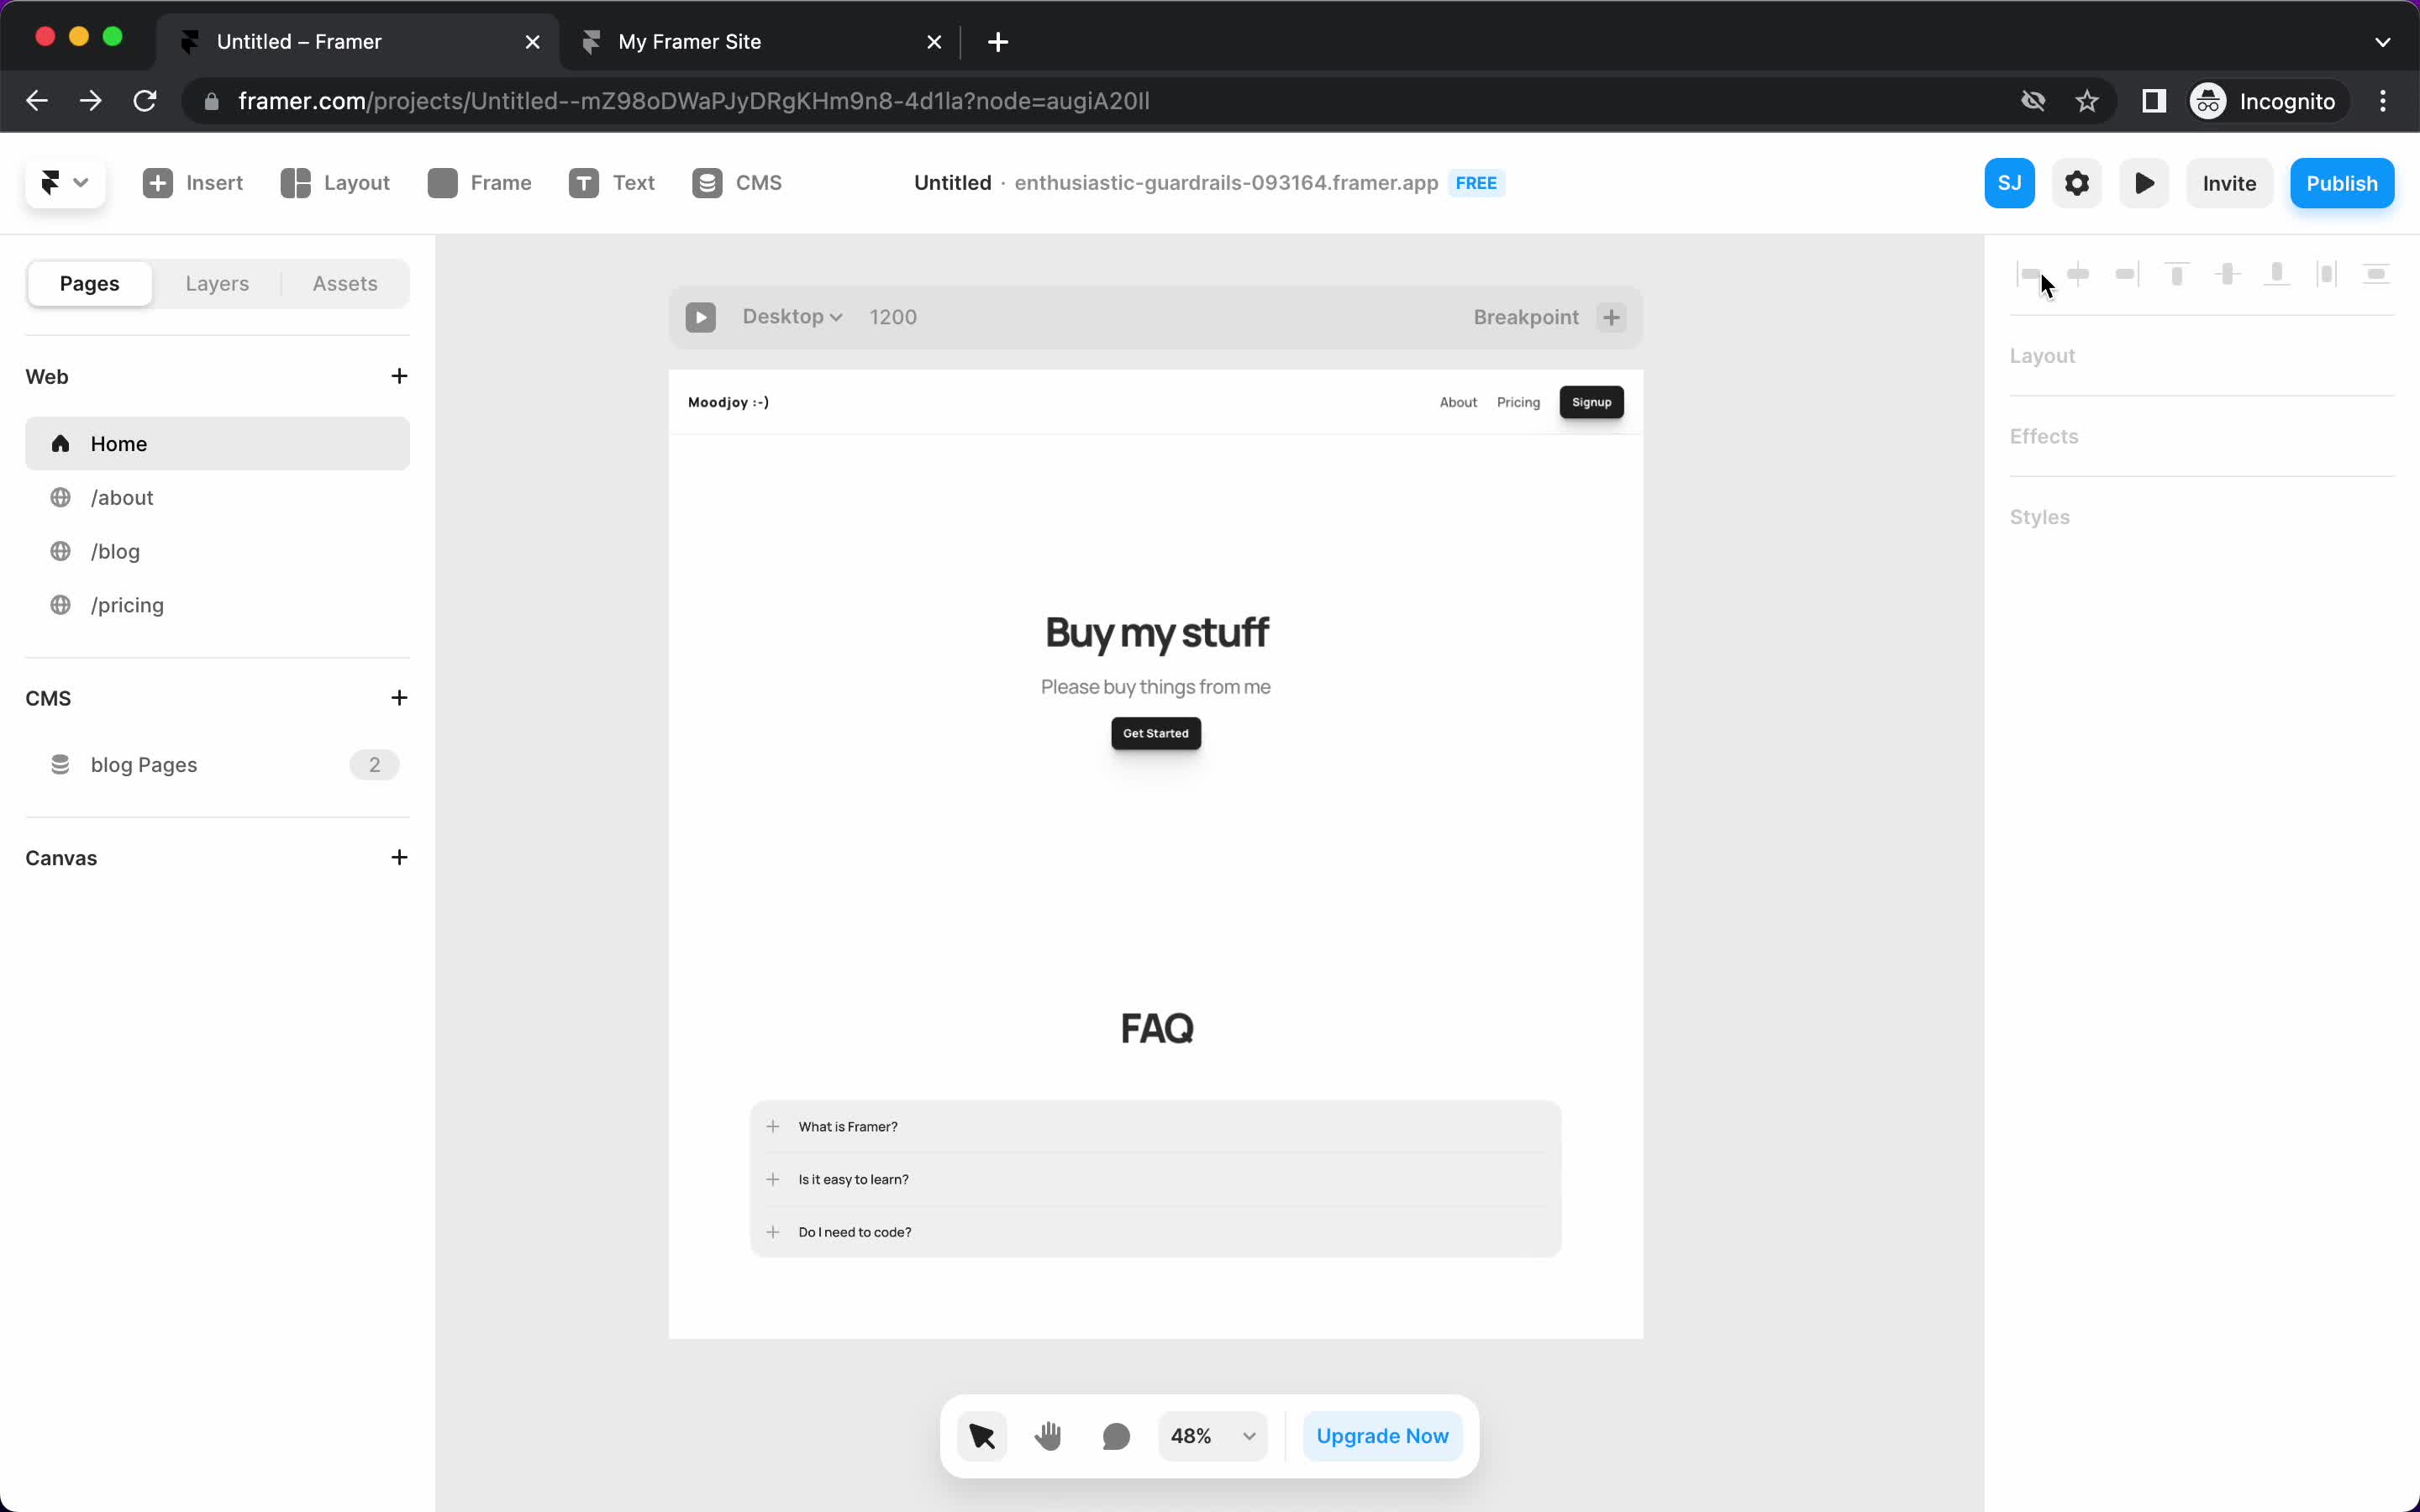Add a new Canvas element
This screenshot has width=2420, height=1512.
coord(399,857)
